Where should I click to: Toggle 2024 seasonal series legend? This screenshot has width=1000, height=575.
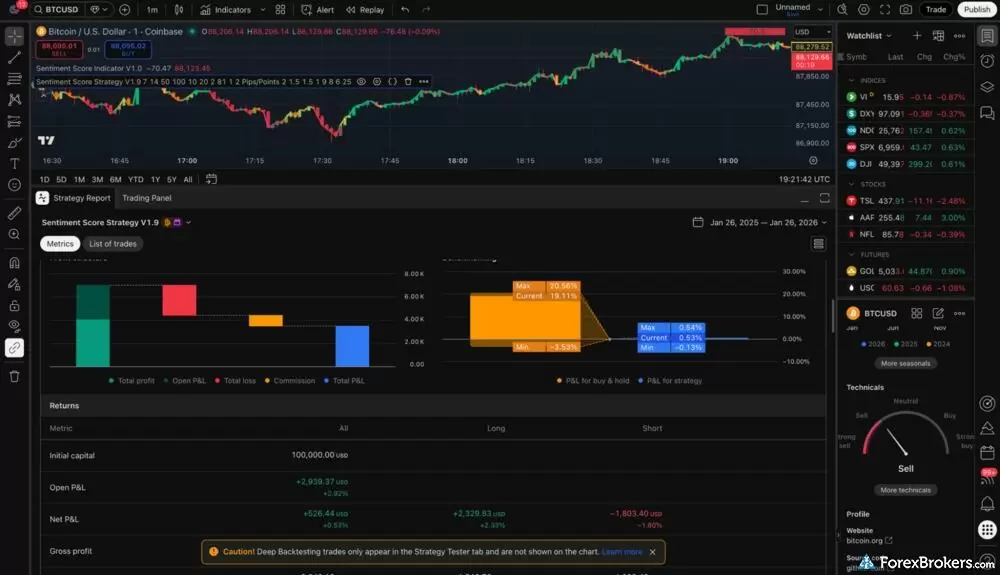938,344
